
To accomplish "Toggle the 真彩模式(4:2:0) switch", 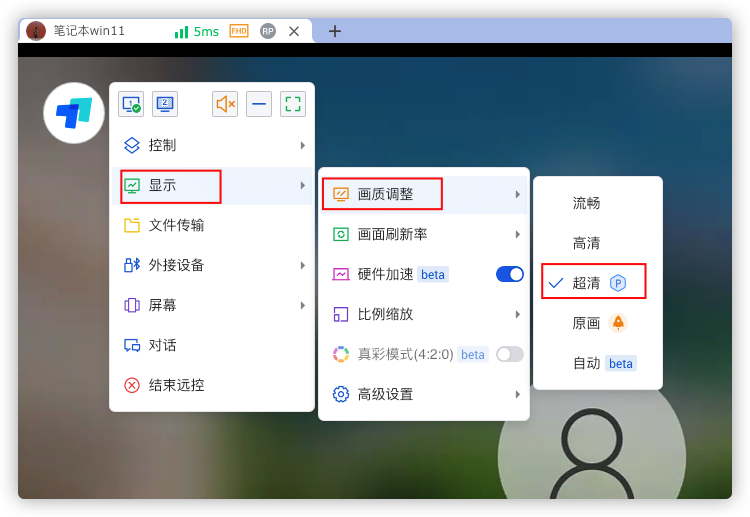I will tap(510, 354).
